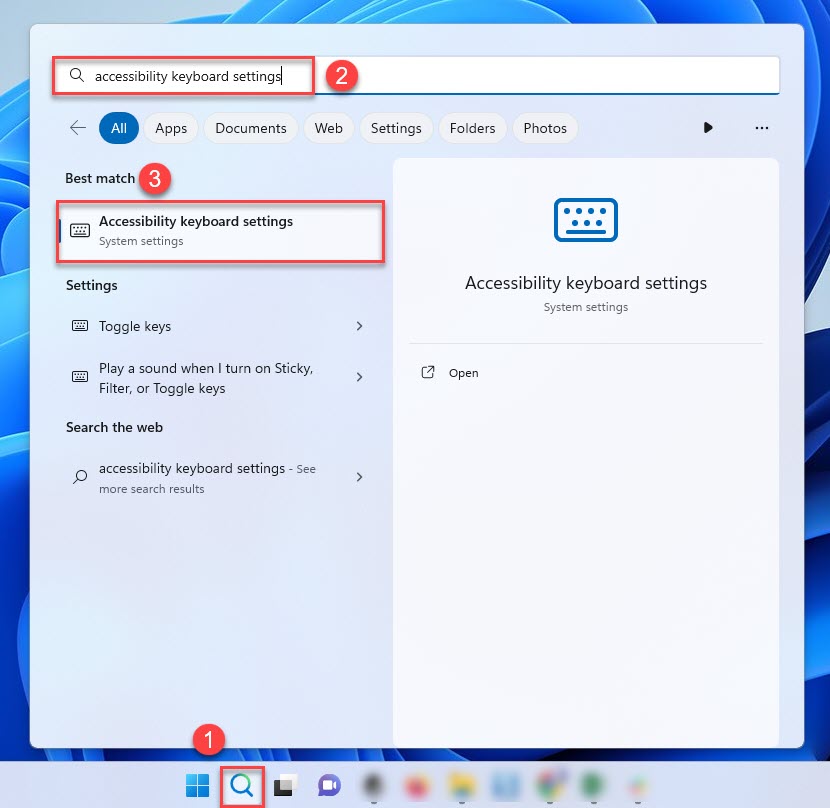Open the accessibility keyboard settings web search result
The image size is (830, 808).
[x=219, y=478]
